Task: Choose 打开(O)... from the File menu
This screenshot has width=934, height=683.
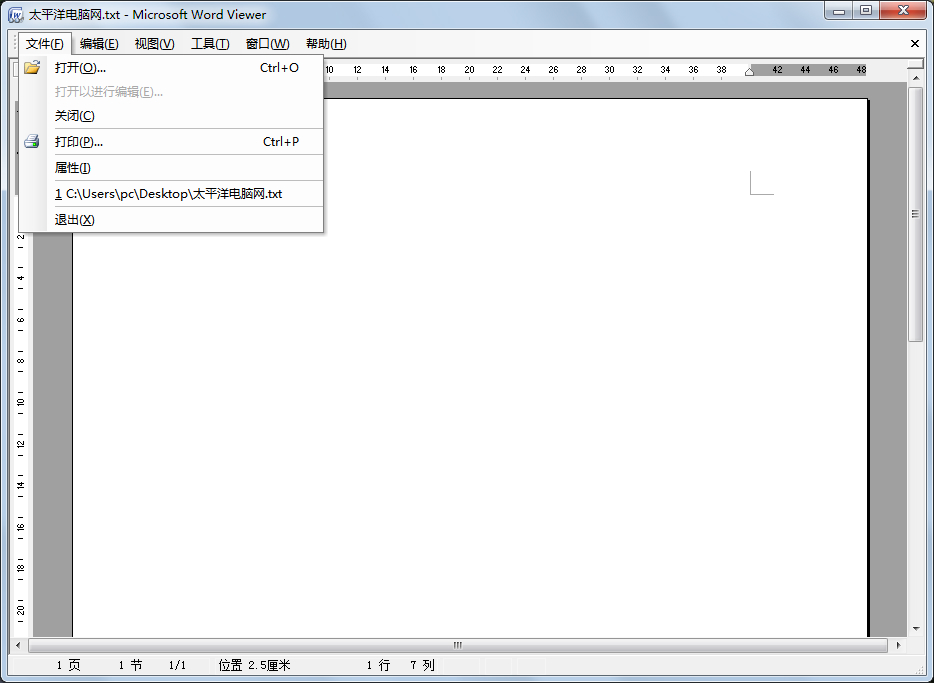Action: [x=172, y=68]
